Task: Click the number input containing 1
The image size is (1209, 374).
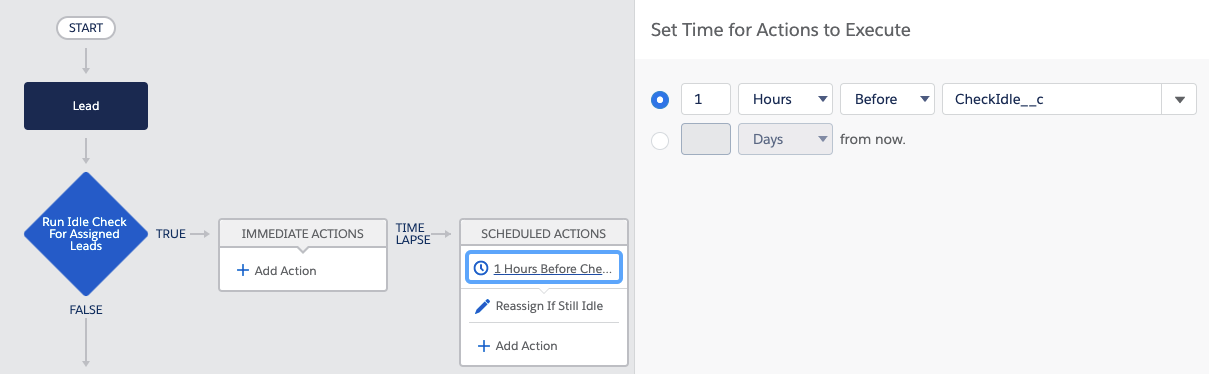Action: click(706, 99)
